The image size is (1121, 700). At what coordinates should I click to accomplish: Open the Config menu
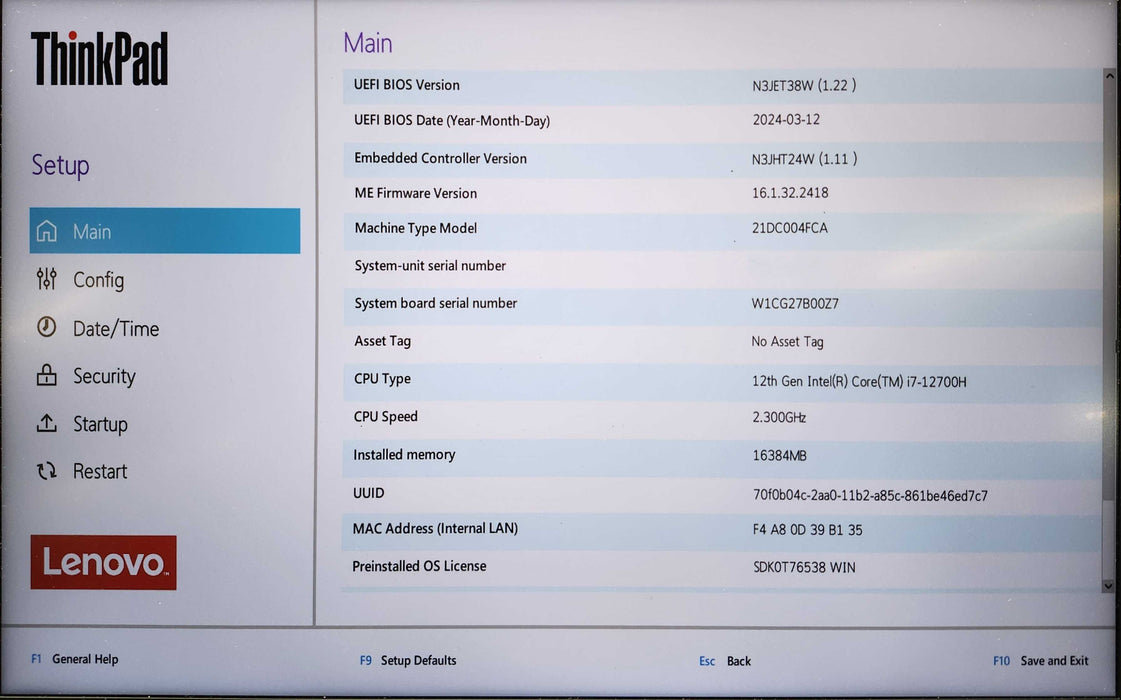coord(99,280)
